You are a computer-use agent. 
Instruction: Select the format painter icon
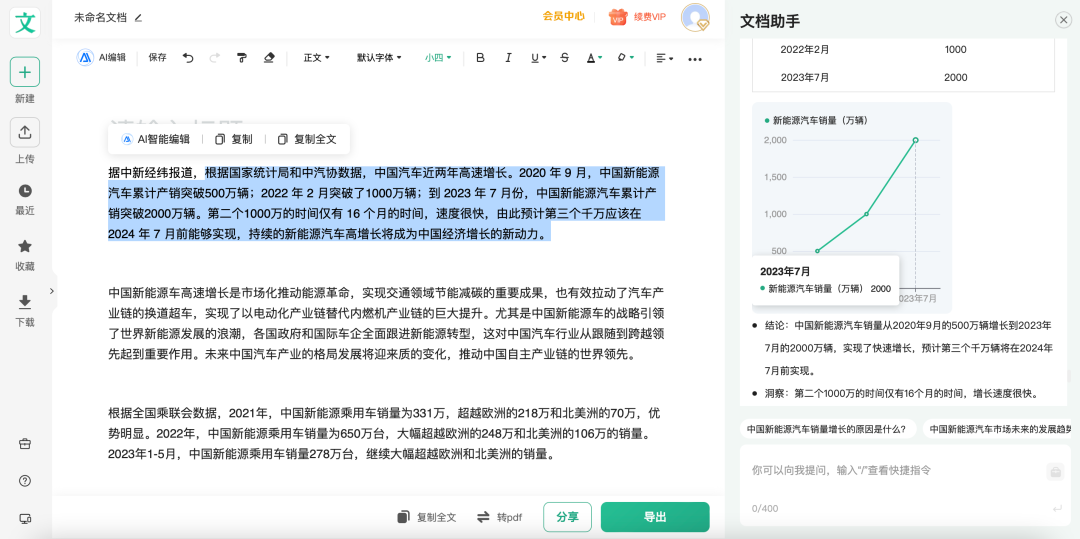point(242,58)
